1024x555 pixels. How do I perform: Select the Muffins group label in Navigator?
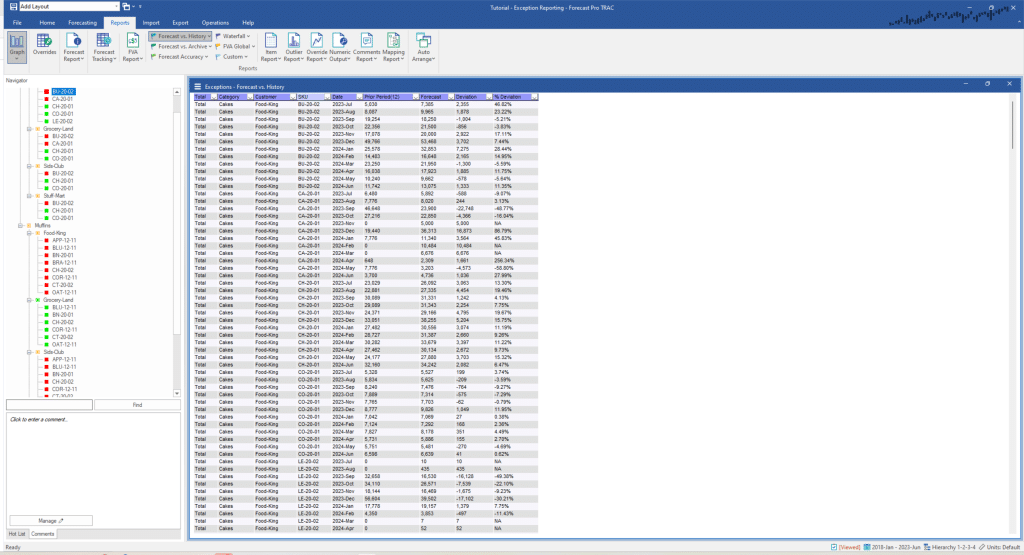tap(42, 225)
